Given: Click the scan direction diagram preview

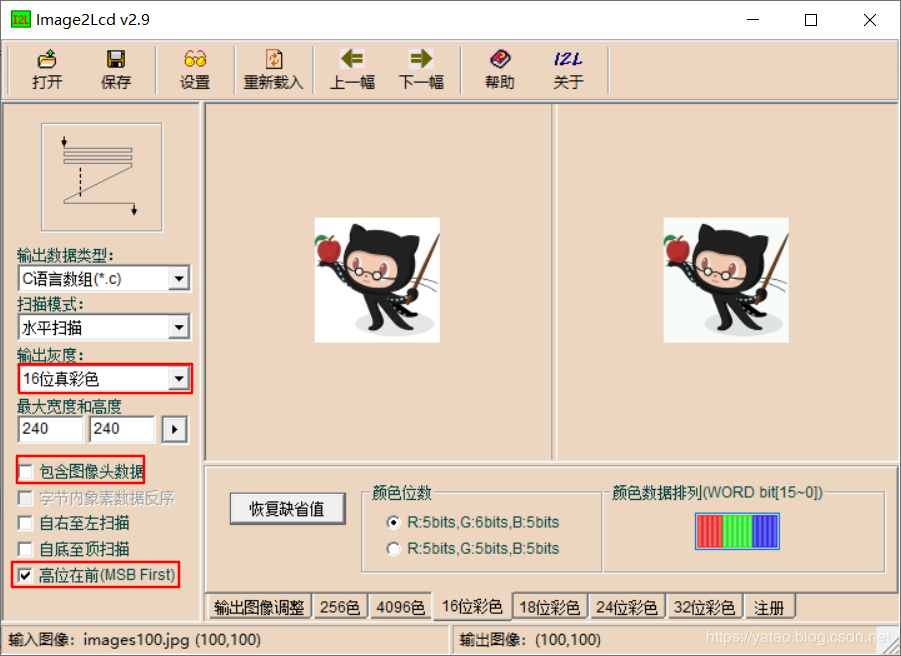Looking at the screenshot, I should tap(102, 177).
